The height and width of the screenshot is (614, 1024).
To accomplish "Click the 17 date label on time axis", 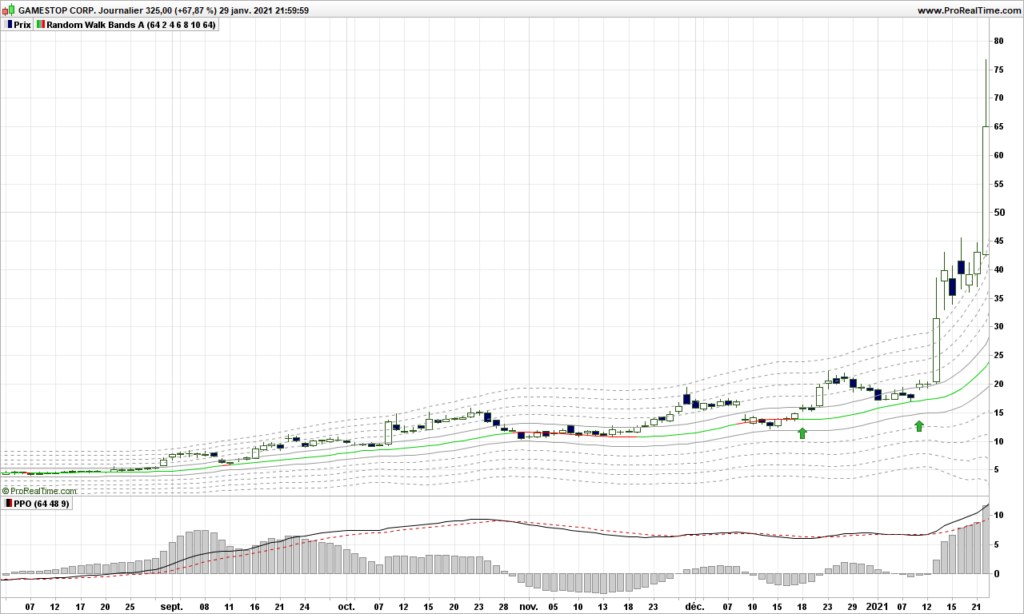I will (x=80, y=607).
